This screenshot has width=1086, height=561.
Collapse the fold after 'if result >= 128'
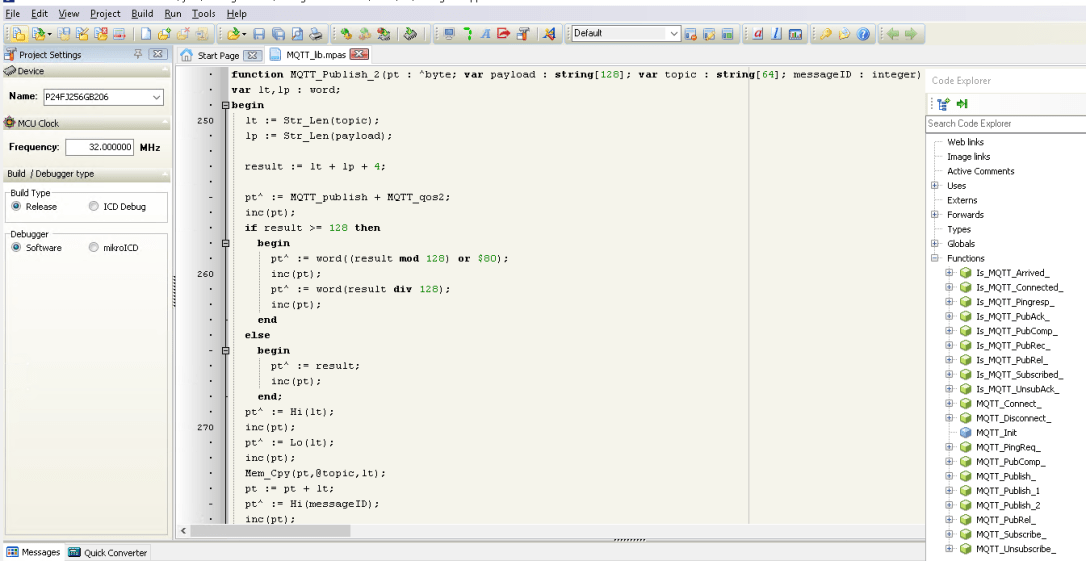[x=225, y=243]
